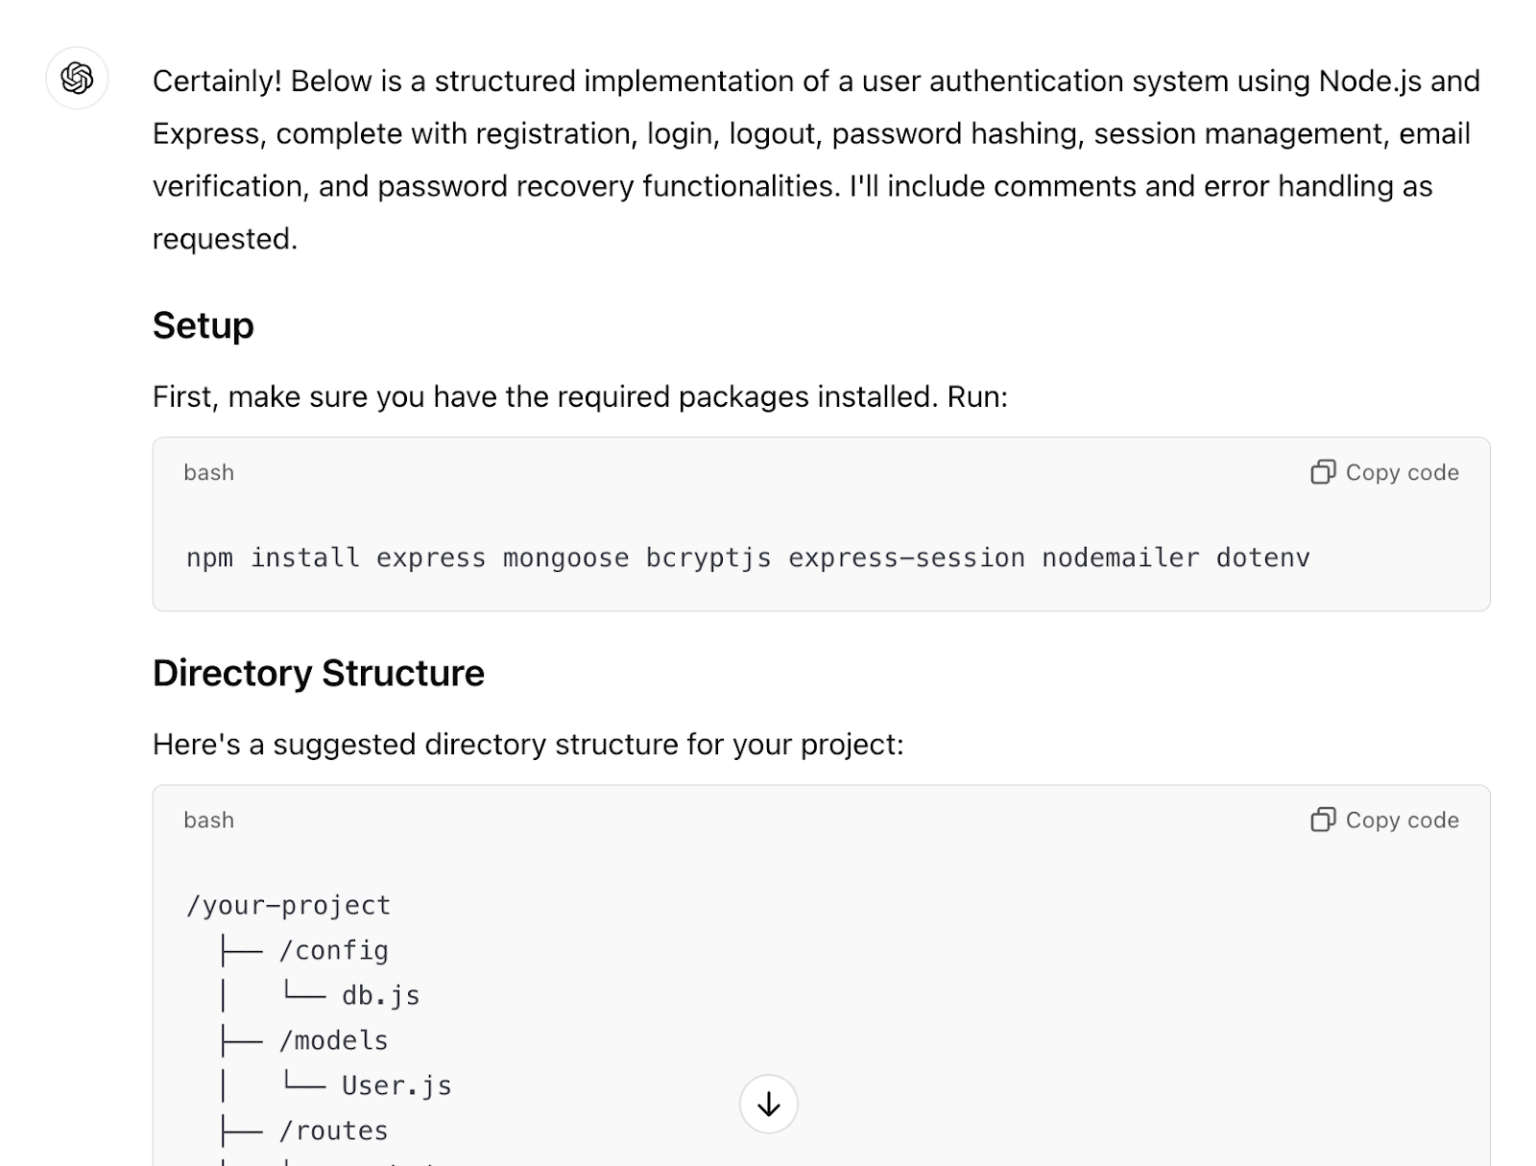Click the sentence starting "First, make sure"

(x=580, y=397)
